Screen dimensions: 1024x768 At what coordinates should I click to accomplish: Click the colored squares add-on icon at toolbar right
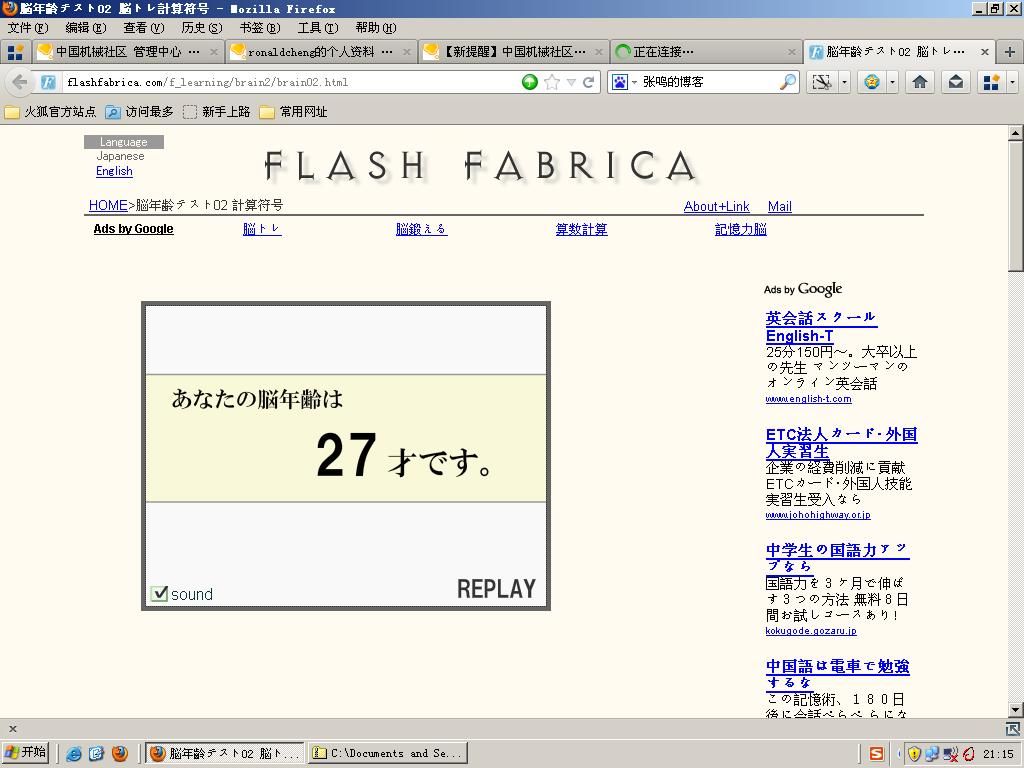click(991, 82)
